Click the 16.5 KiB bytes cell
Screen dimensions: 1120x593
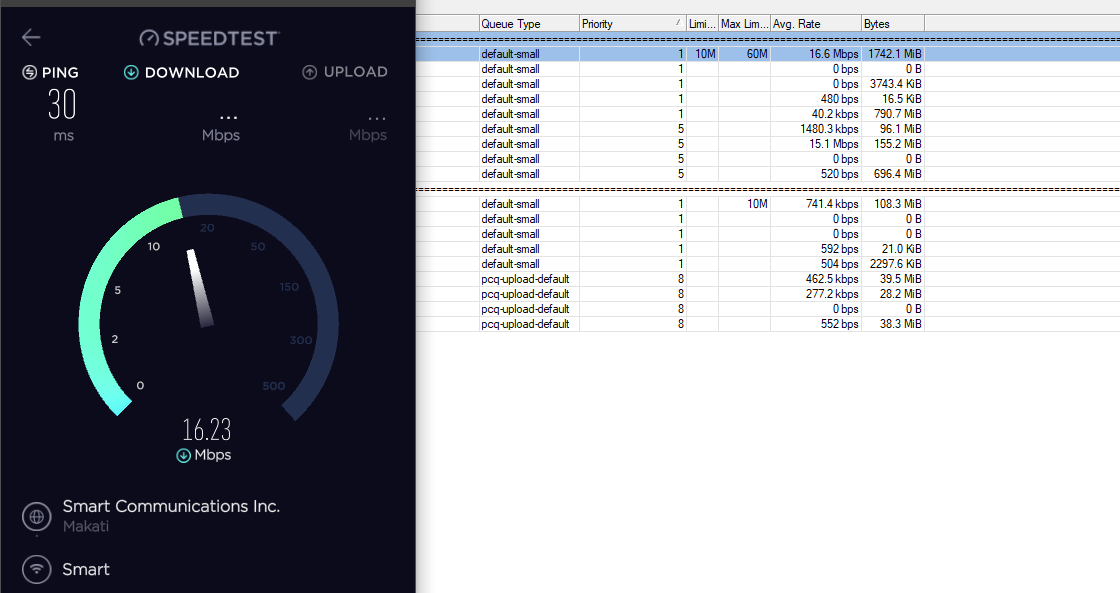893,99
